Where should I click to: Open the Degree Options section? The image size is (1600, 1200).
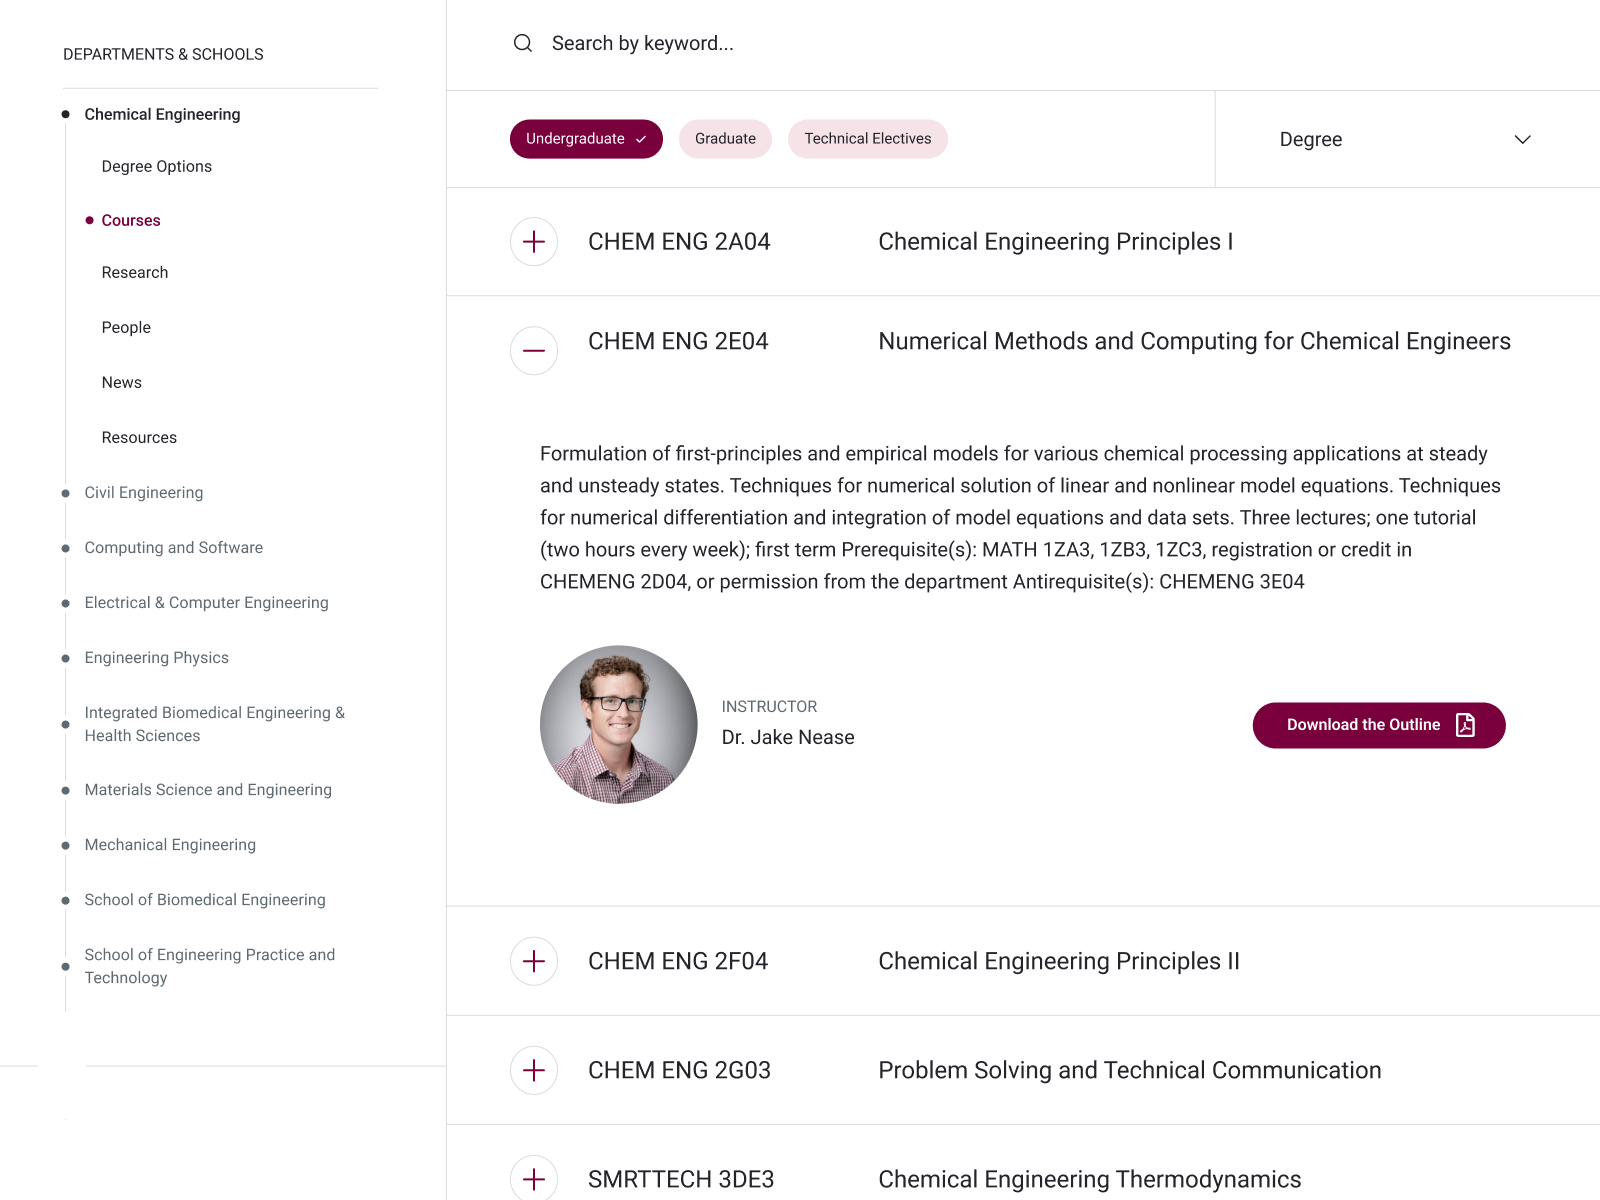156,166
